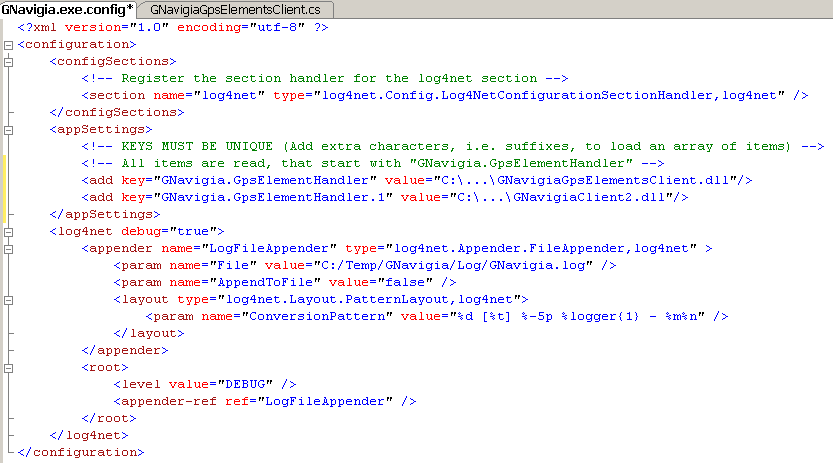Click the closing appSettings tag
The width and height of the screenshot is (833, 463).
pos(105,215)
